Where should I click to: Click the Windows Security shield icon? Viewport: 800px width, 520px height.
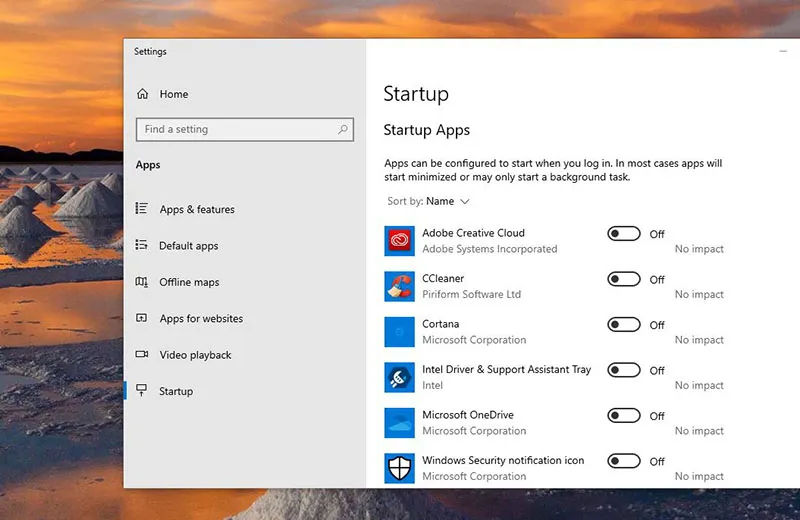pos(400,468)
